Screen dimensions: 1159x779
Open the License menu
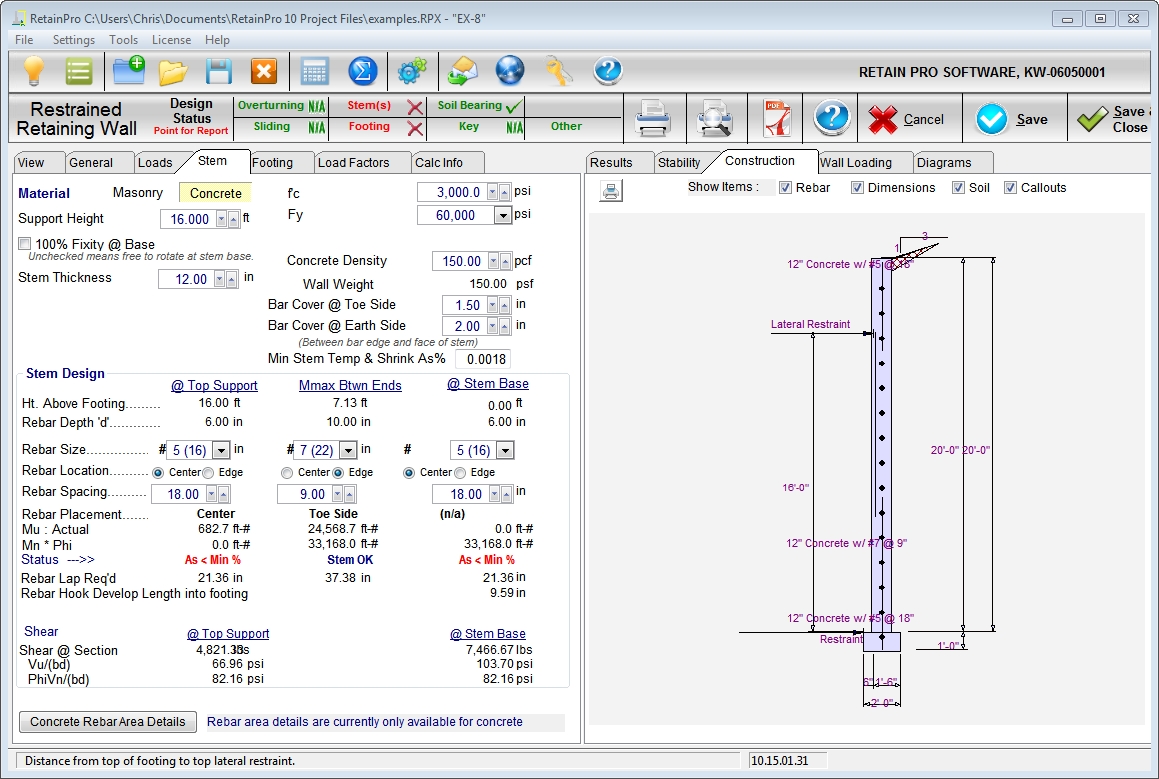point(171,40)
